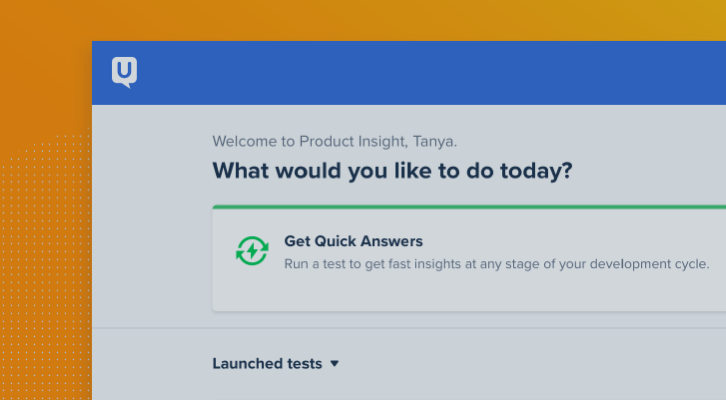Viewport: 726px width, 400px height.
Task: Click 'What would you like to do today?' heading
Action: coord(392,171)
